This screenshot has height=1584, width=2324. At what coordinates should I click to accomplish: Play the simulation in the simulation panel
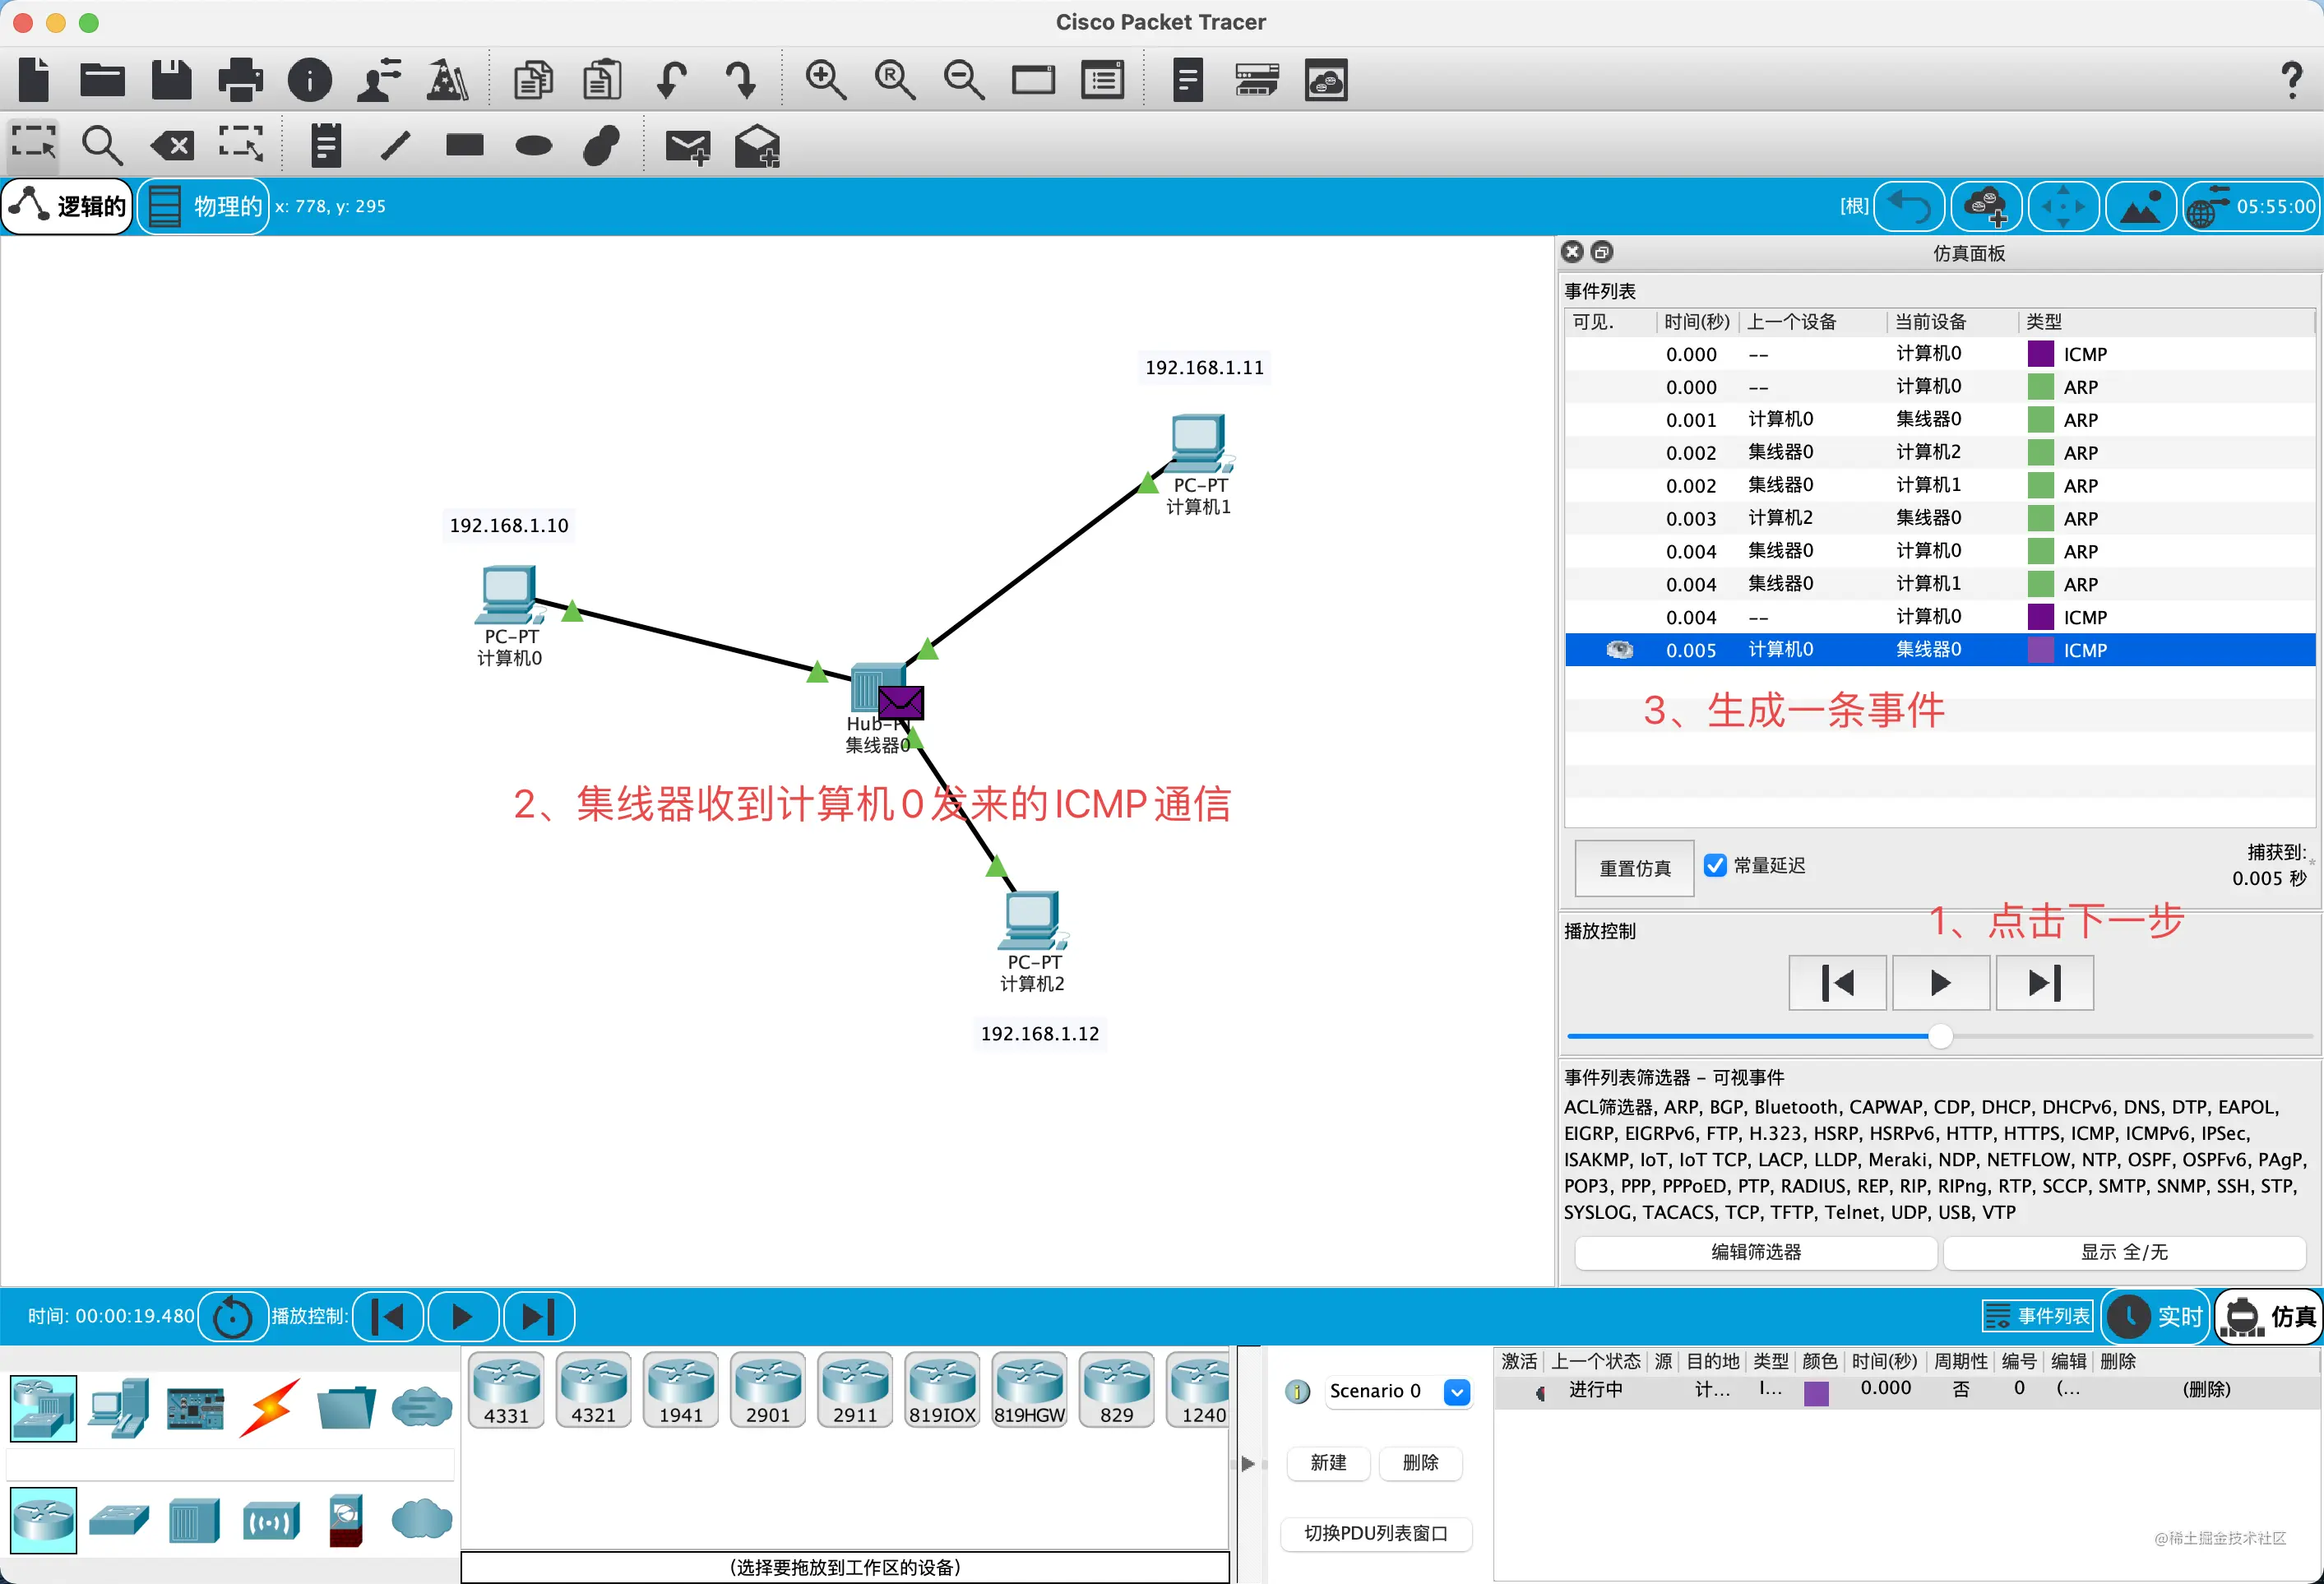click(x=1940, y=983)
